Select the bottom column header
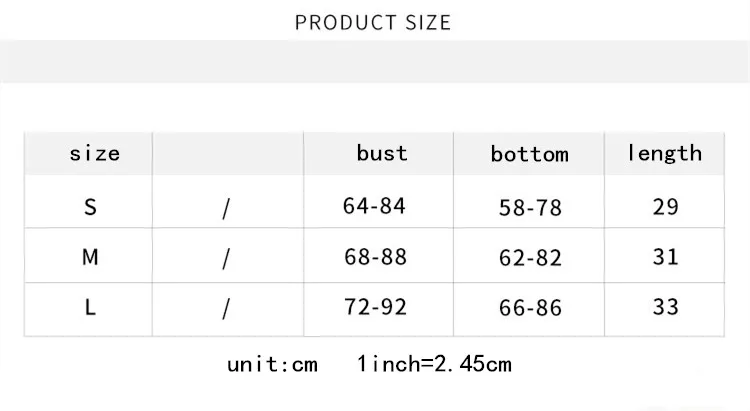The height and width of the screenshot is (411, 750). [529, 154]
